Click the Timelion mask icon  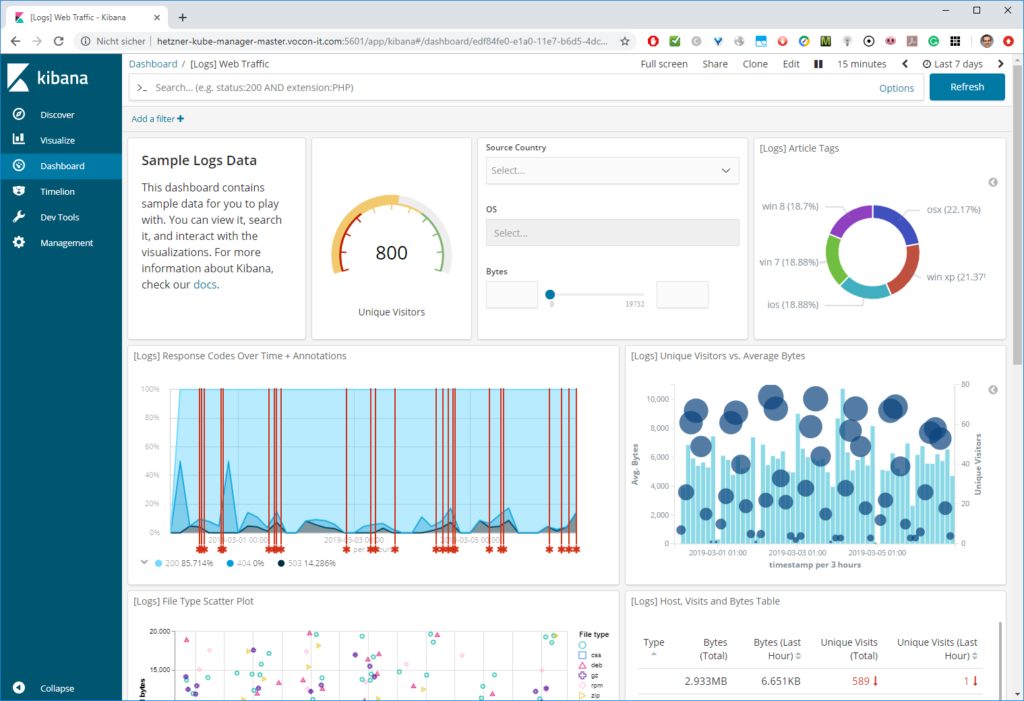click(19, 191)
